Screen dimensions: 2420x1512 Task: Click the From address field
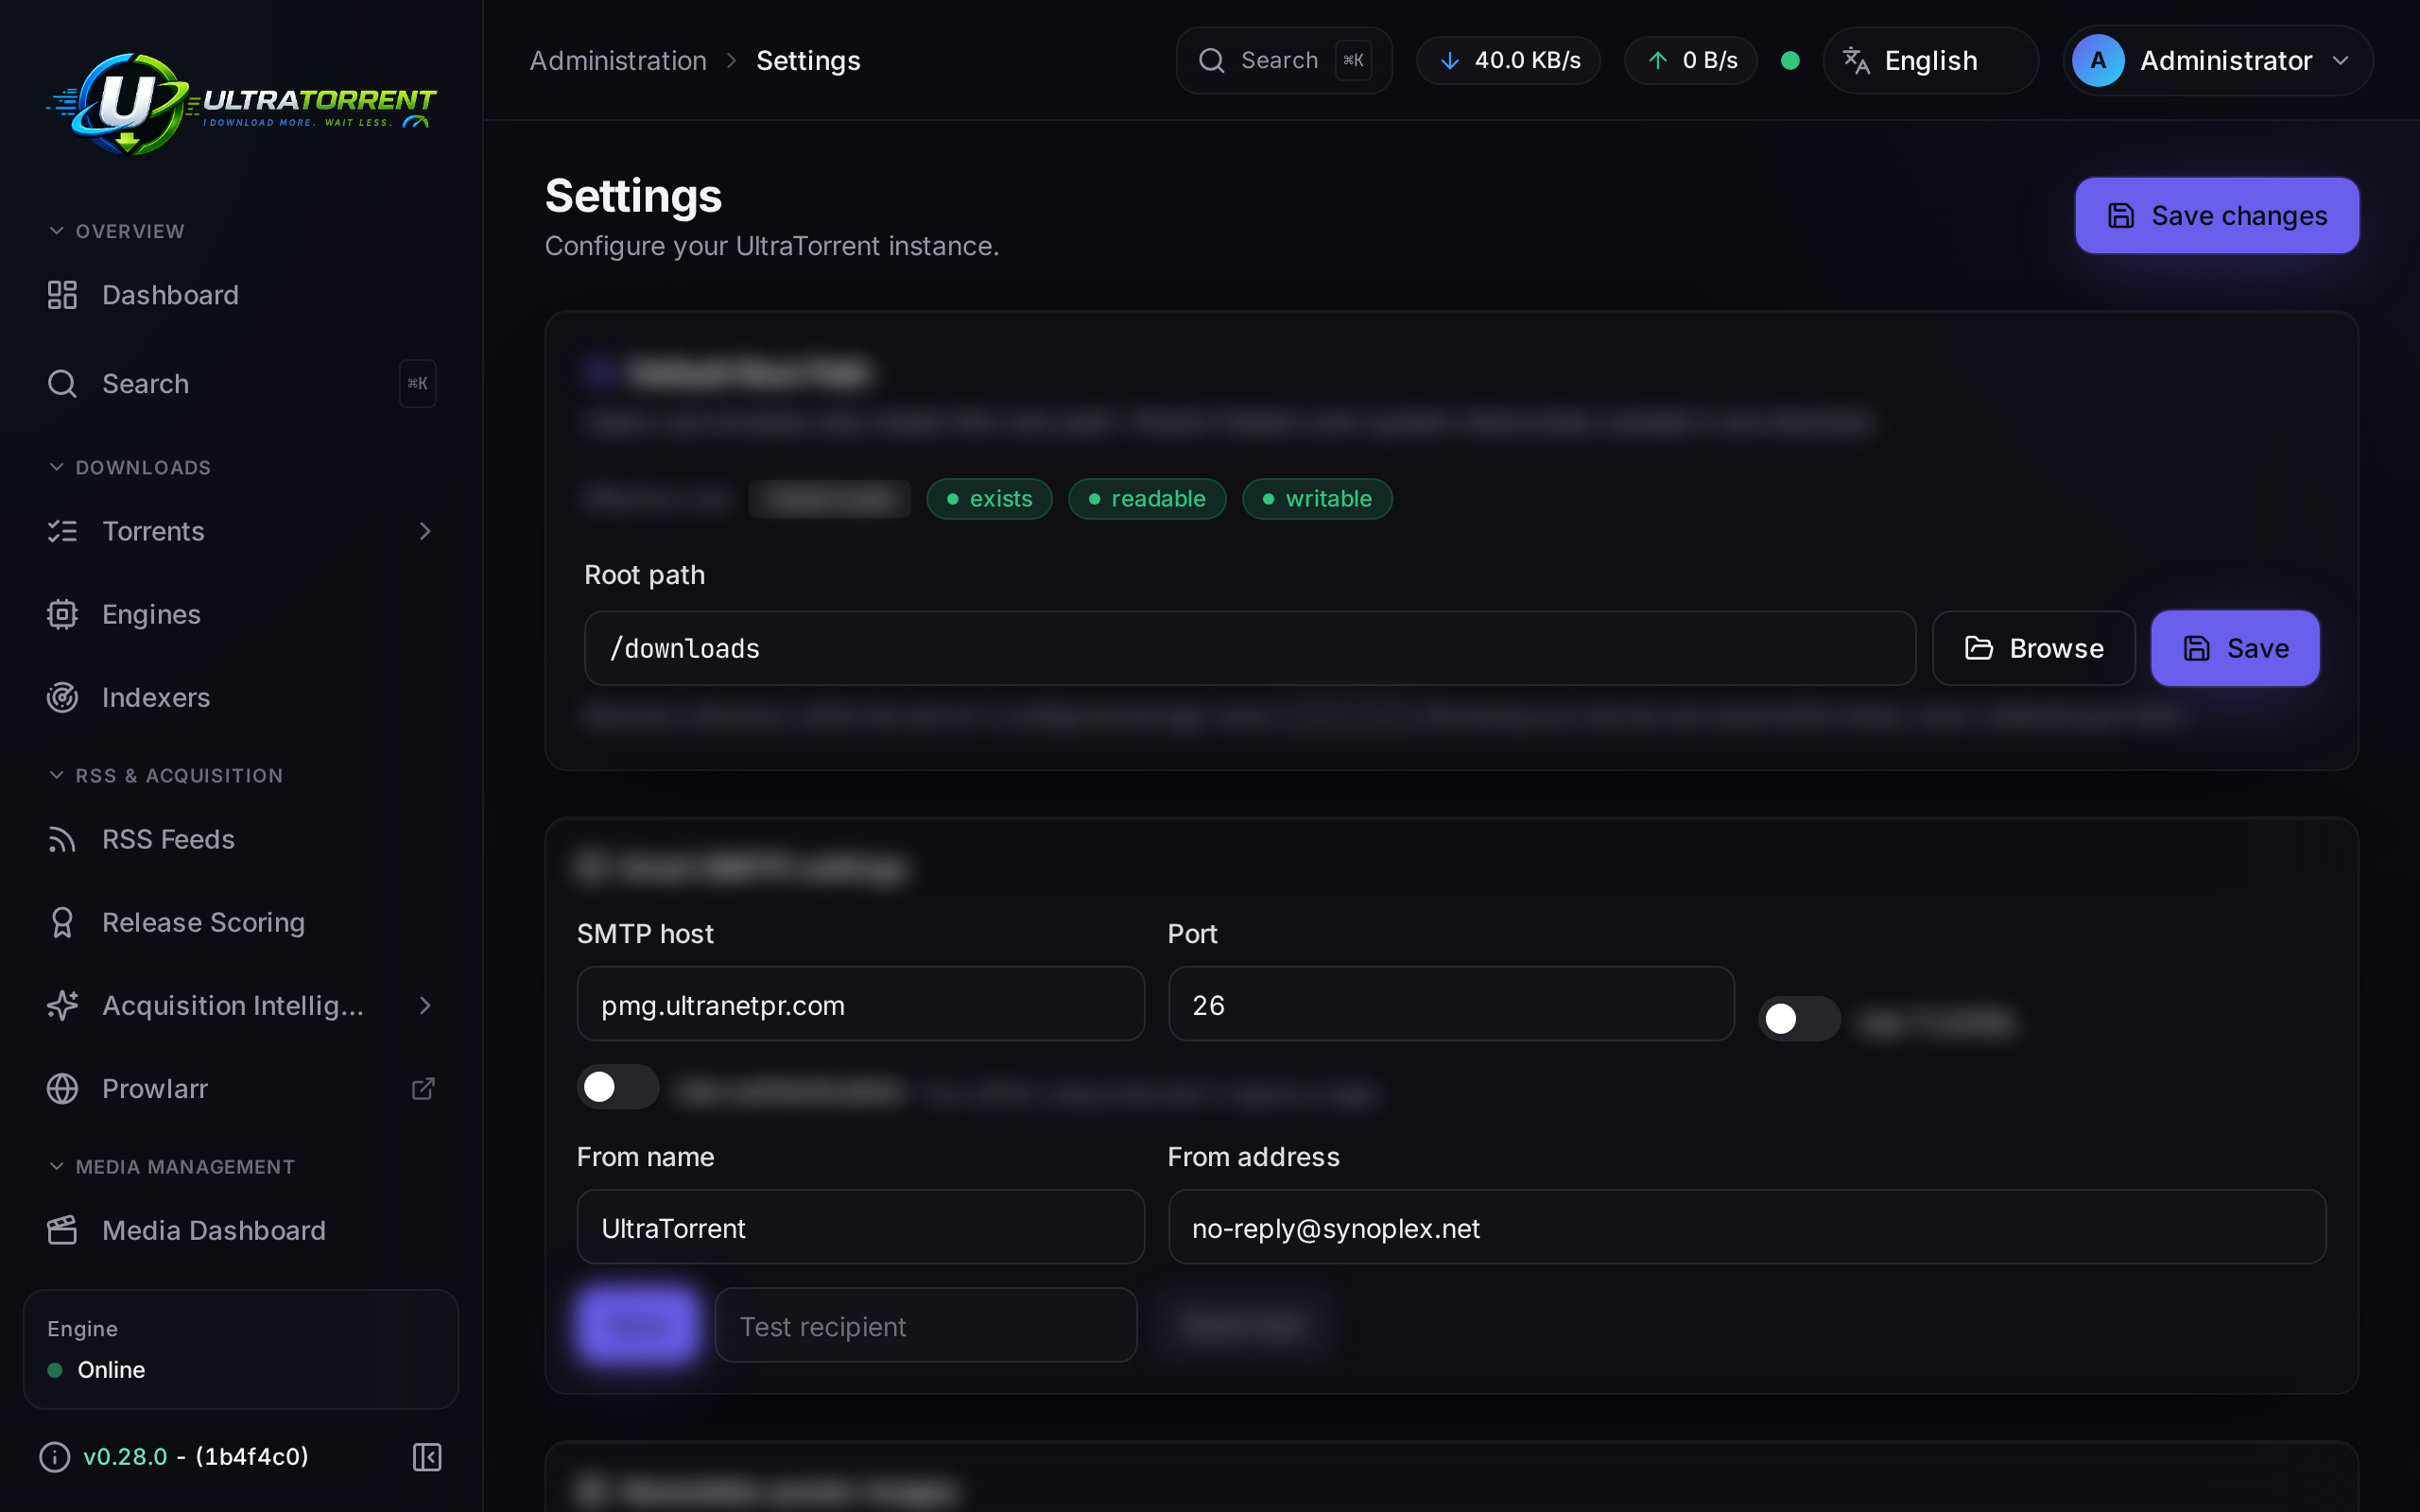tap(1747, 1227)
